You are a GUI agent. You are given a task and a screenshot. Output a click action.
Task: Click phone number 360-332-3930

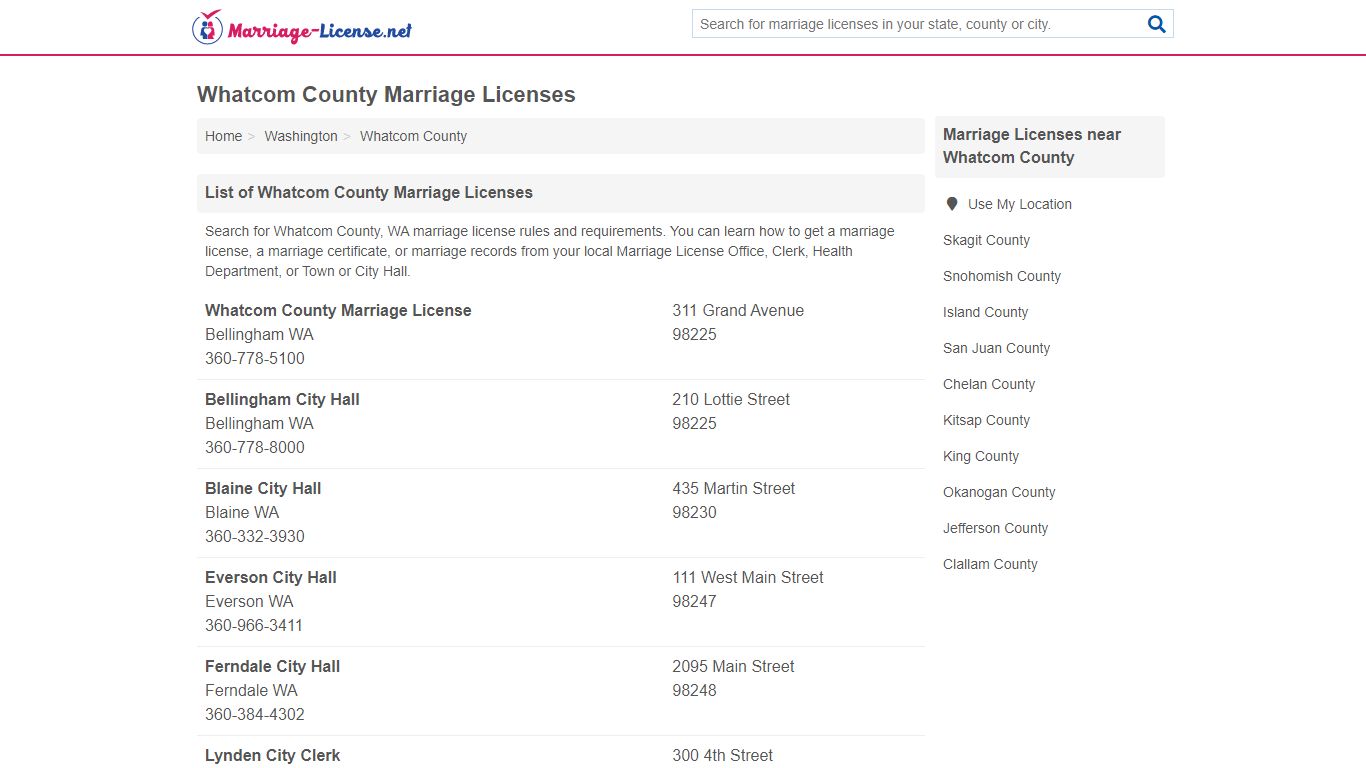click(x=255, y=536)
